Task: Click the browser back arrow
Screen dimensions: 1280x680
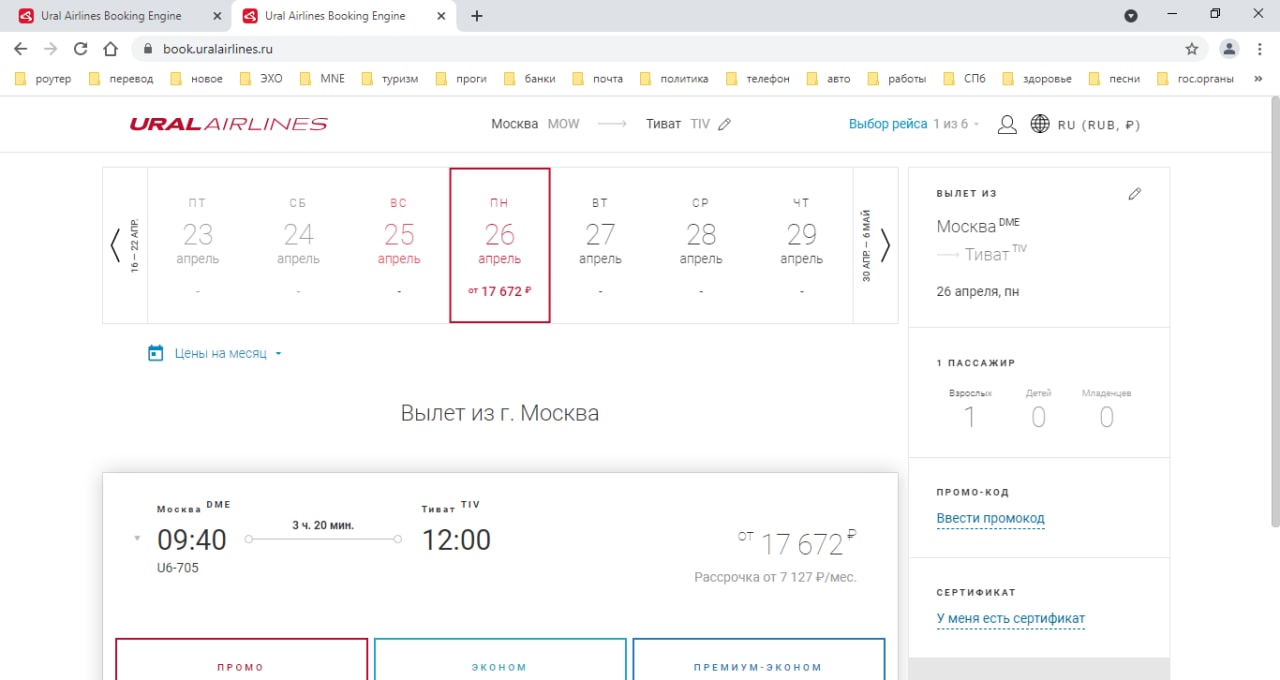Action: click(x=21, y=48)
